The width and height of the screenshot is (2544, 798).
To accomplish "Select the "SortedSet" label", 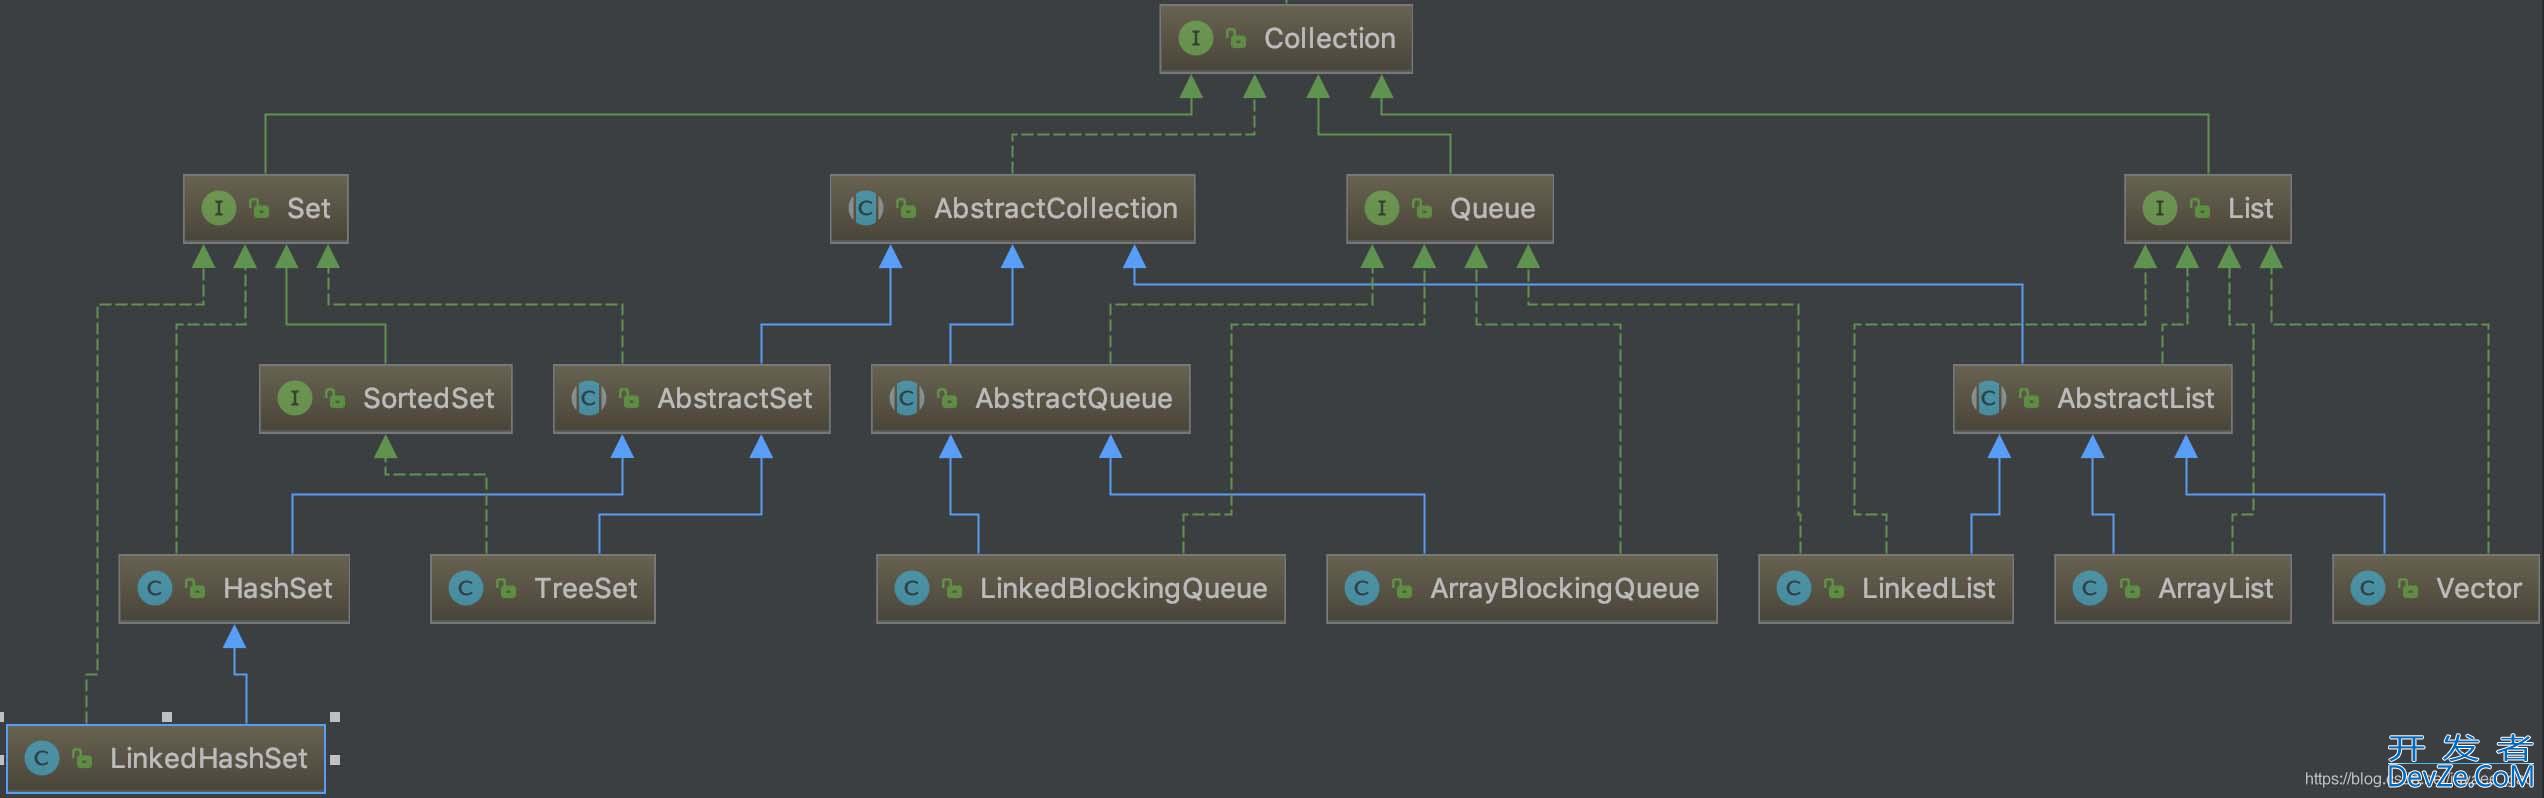I will [429, 398].
